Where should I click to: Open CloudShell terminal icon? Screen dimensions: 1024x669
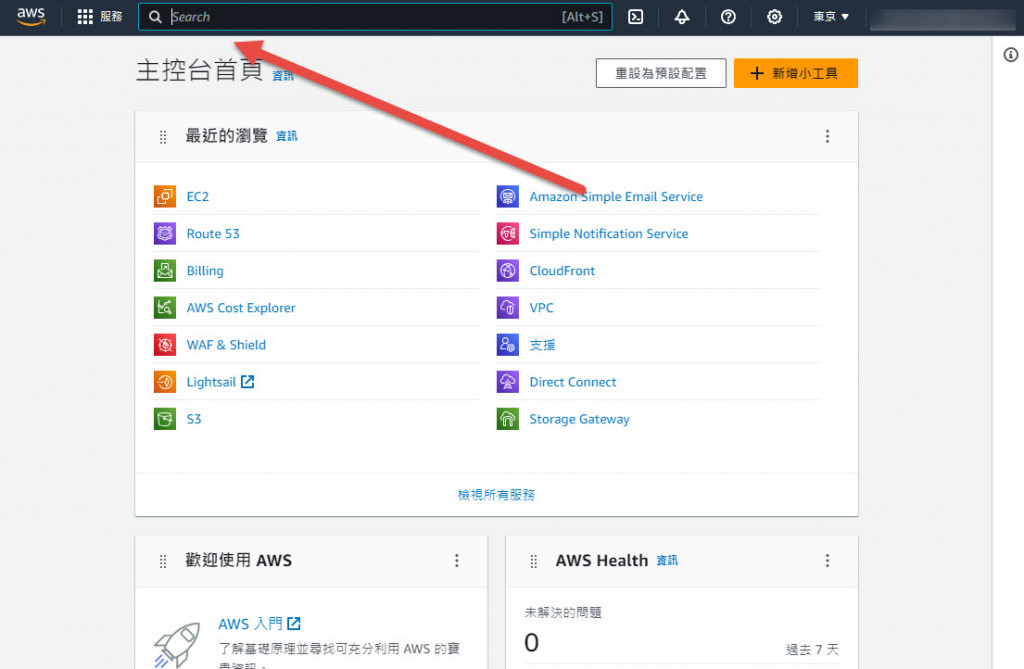(635, 17)
